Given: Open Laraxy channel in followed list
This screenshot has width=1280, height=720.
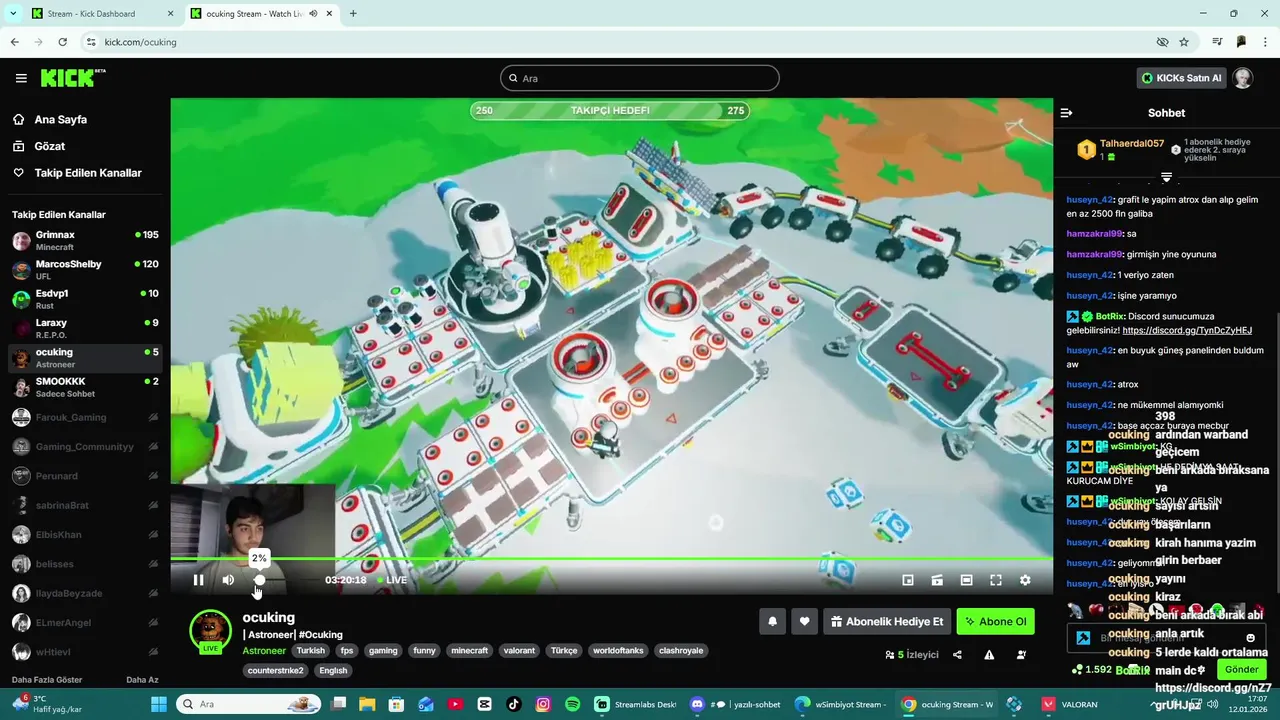Looking at the screenshot, I should tap(85, 329).
